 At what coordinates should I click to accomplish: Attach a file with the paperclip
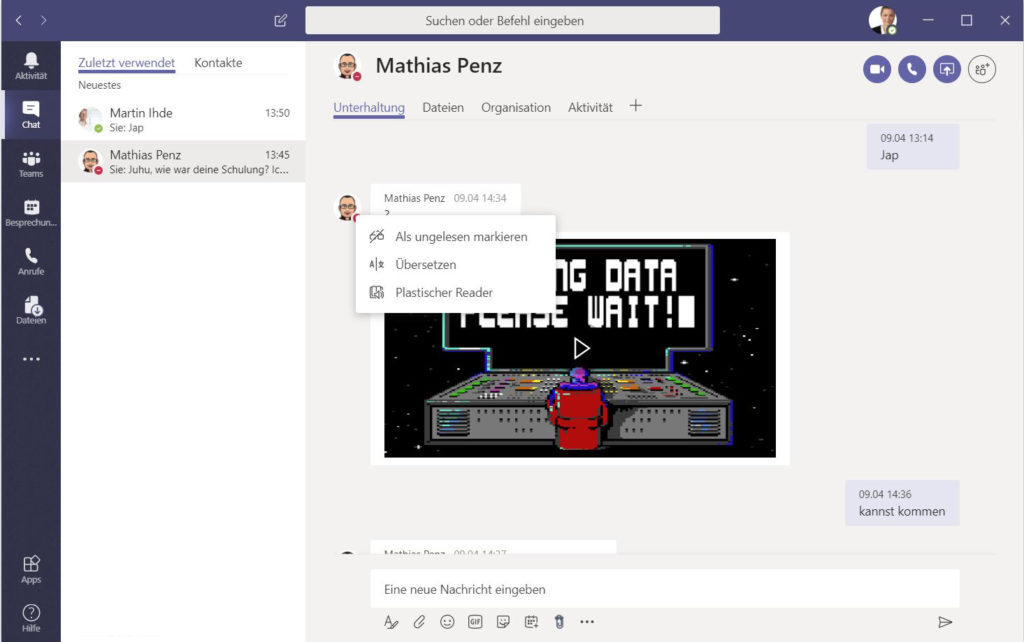pyautogui.click(x=419, y=622)
